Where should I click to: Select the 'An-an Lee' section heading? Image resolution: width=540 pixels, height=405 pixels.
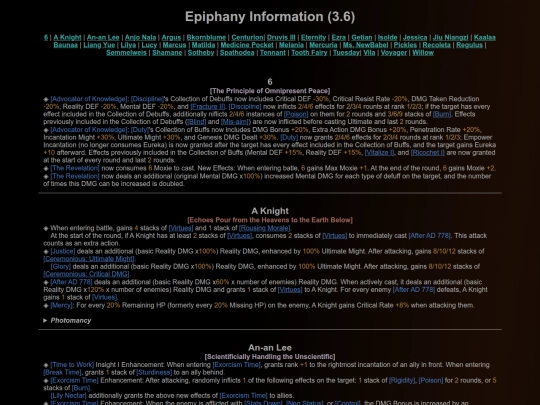coord(270,347)
